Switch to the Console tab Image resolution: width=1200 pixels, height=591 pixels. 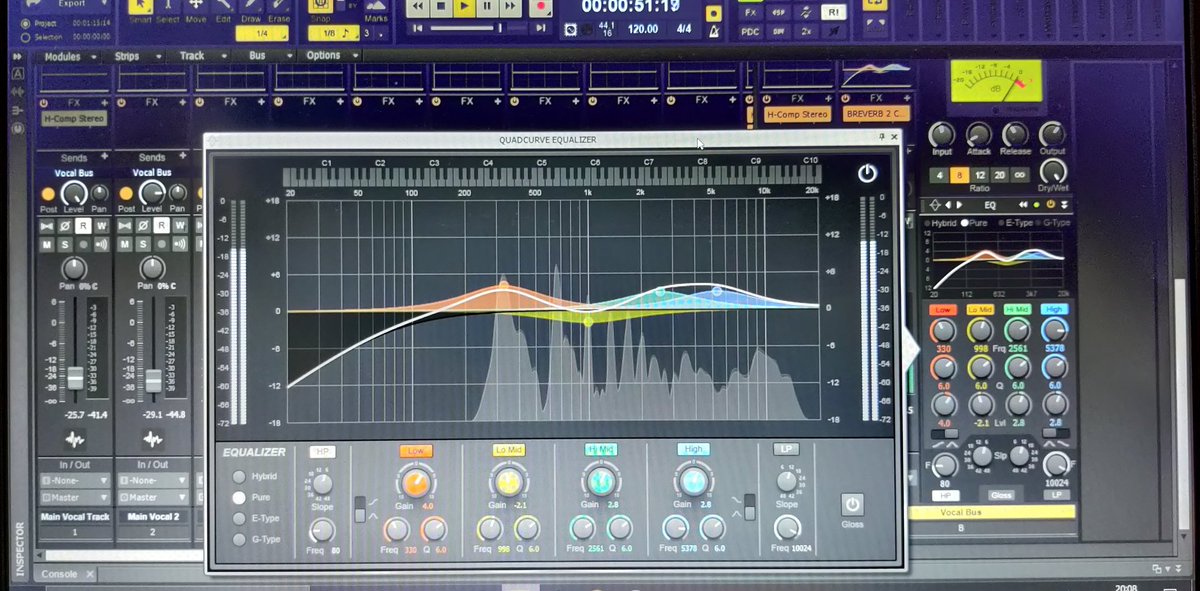click(62, 574)
